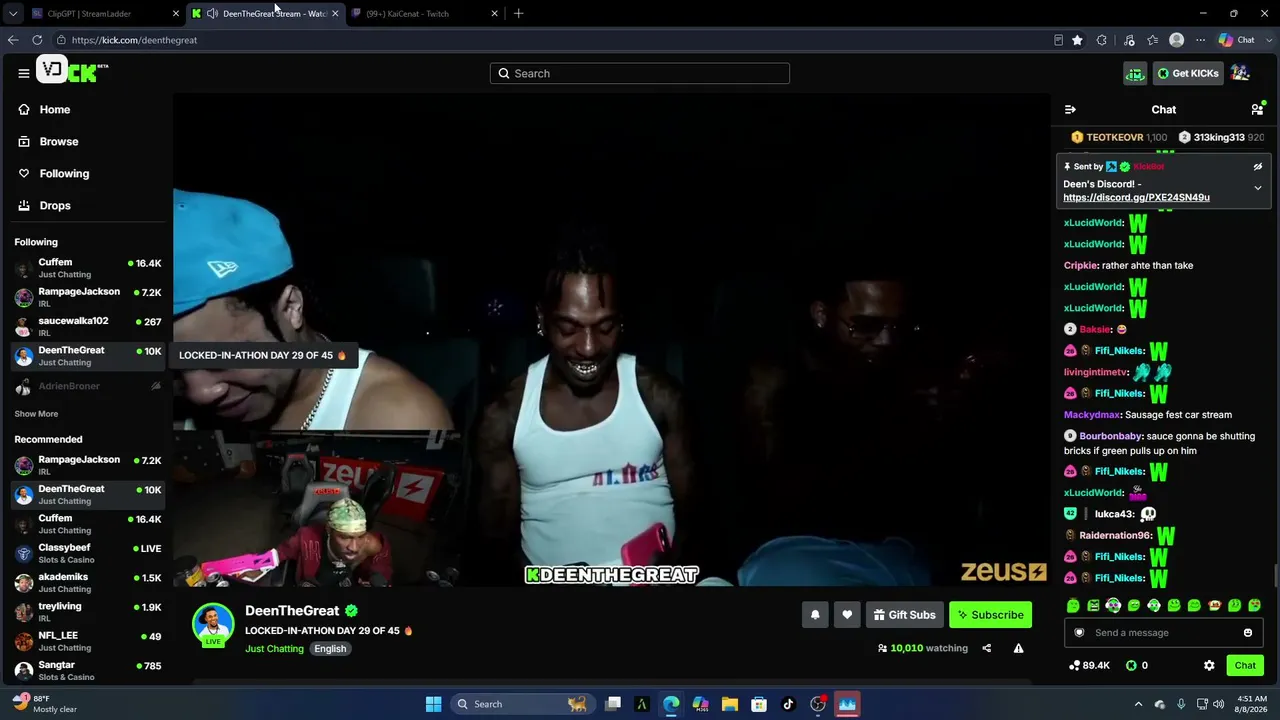
Task: Open the offline AdrienBroner channel
Action: [x=88, y=386]
